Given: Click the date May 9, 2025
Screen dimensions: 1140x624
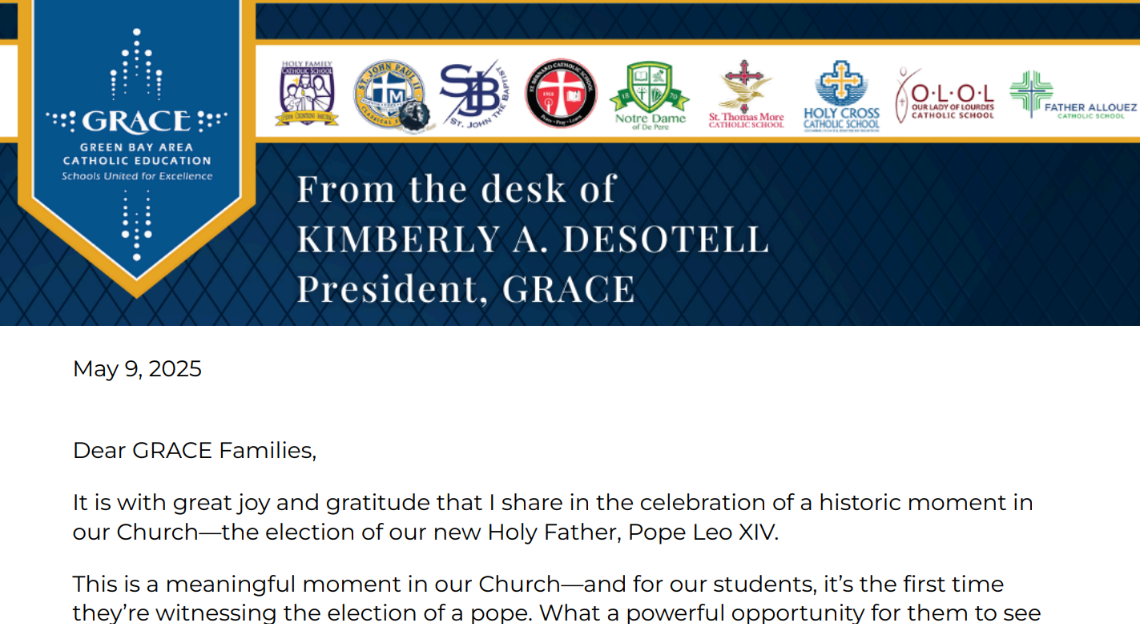Looking at the screenshot, I should (137, 369).
